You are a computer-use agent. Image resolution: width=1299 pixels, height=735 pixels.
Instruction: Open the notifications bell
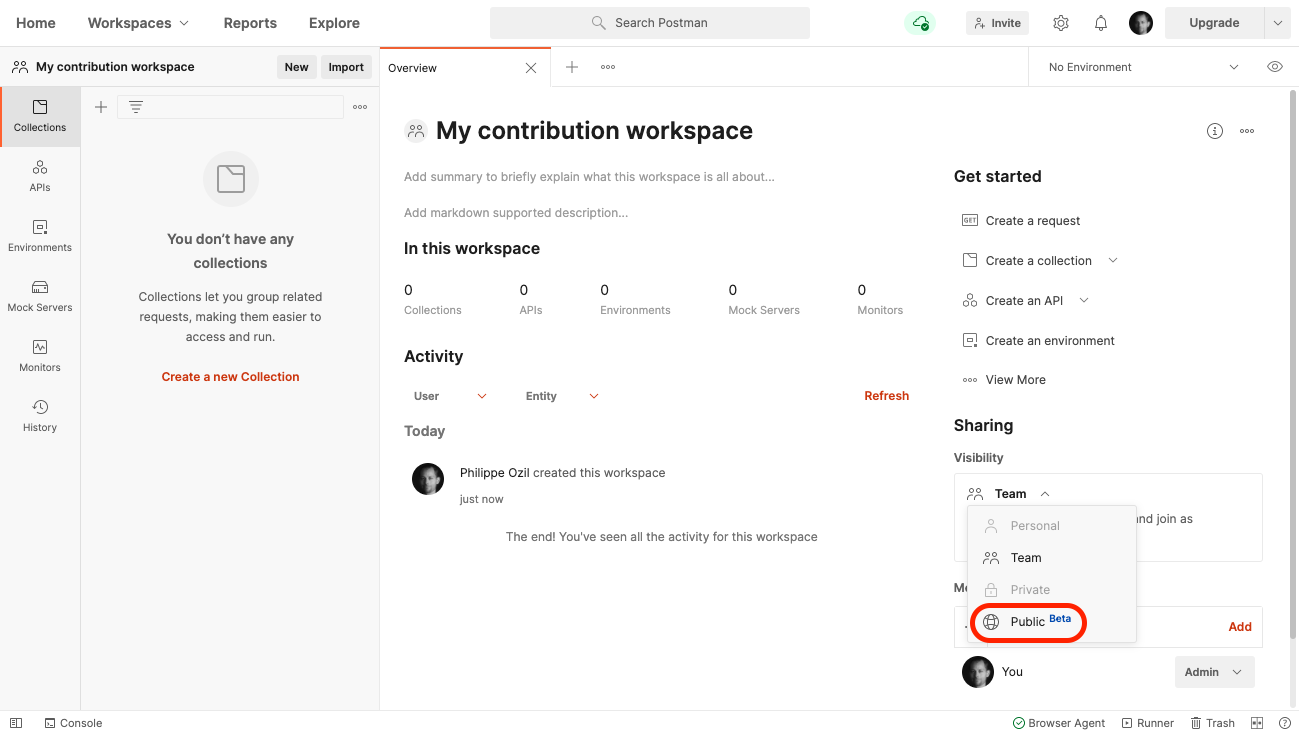tap(1101, 23)
